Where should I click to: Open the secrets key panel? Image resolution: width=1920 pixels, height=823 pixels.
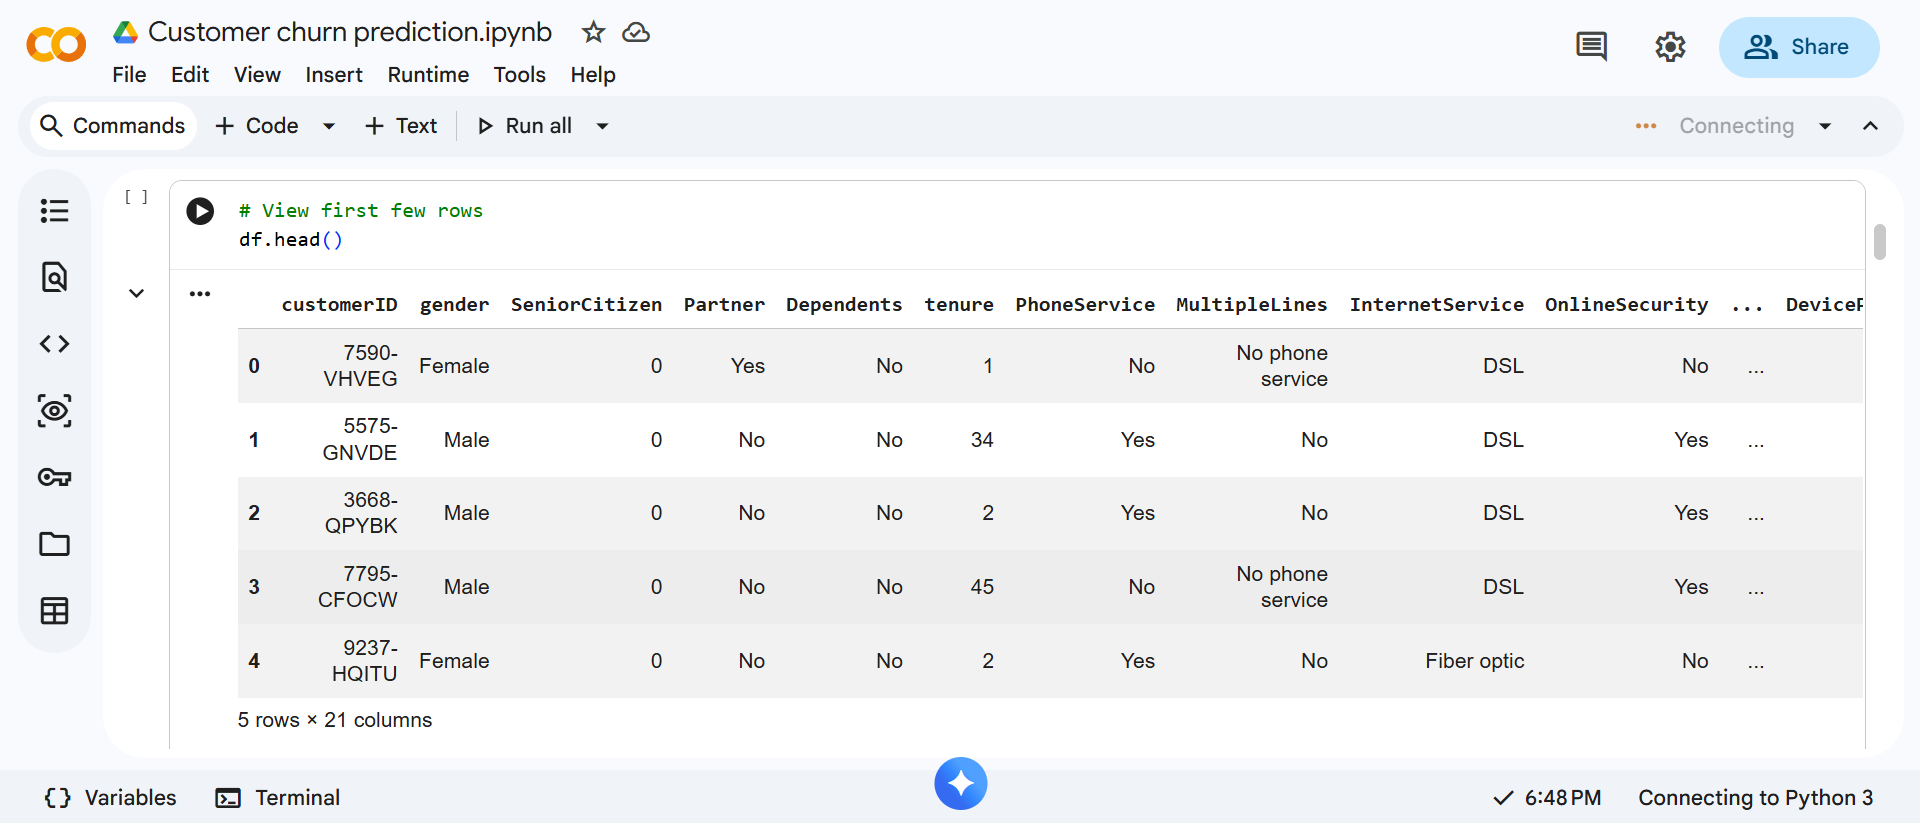(x=54, y=477)
